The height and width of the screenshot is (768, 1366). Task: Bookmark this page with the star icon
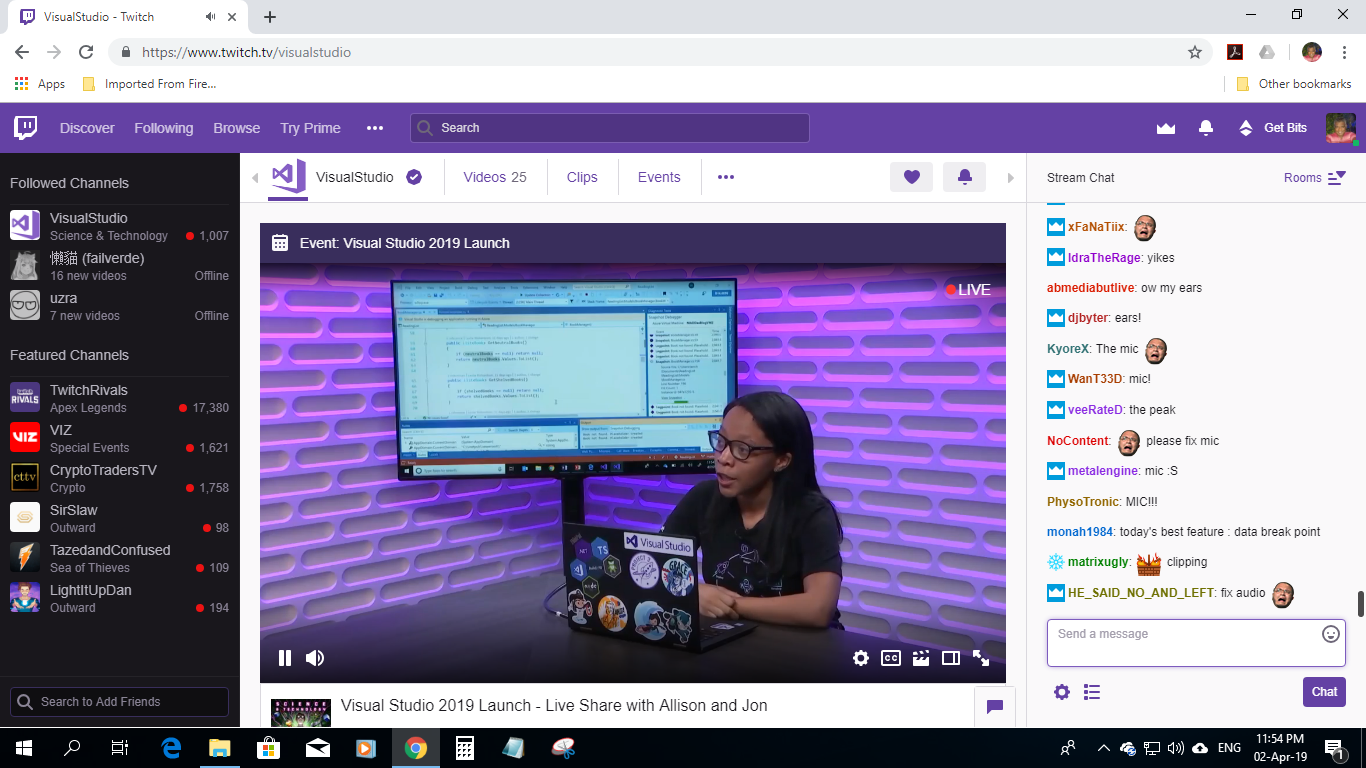[x=1194, y=52]
